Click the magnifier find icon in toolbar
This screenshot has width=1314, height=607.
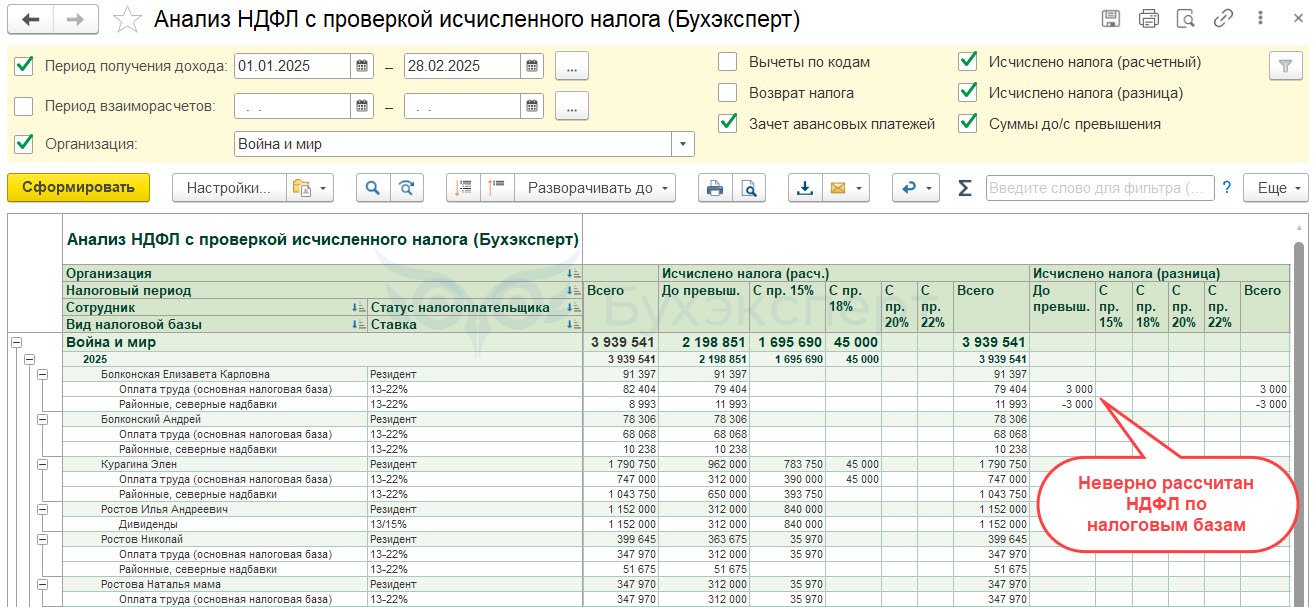(372, 188)
